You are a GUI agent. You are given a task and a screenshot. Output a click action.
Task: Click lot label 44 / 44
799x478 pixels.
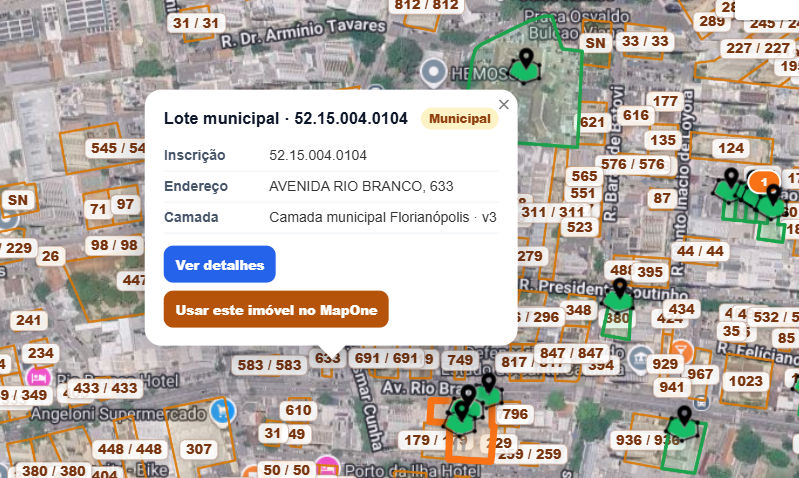point(700,251)
